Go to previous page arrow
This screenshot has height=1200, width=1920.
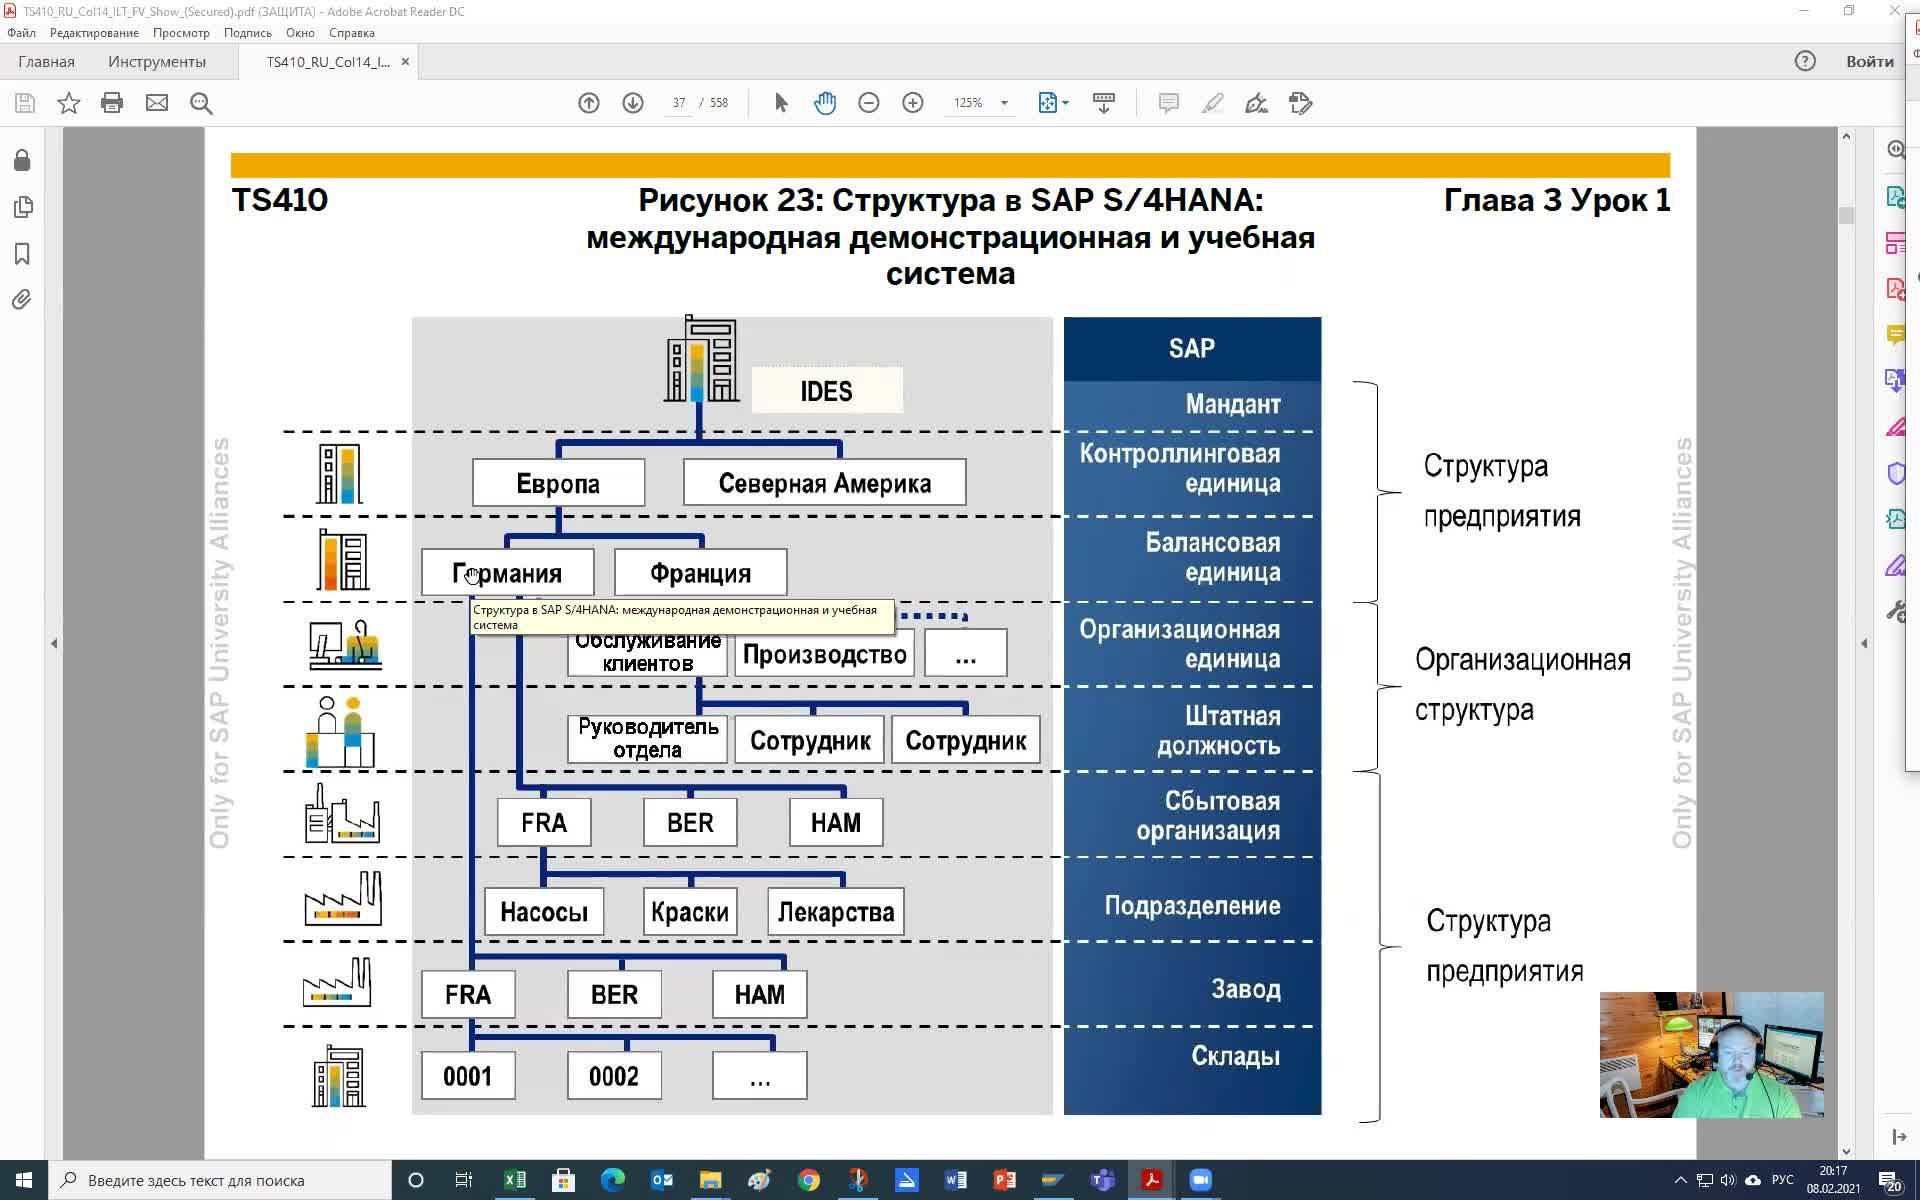tap(589, 103)
